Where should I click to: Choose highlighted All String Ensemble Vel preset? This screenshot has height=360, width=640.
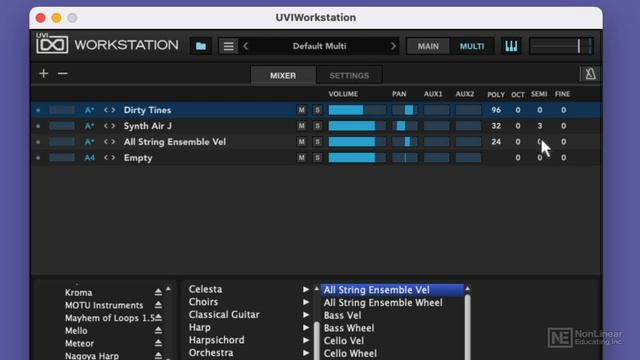392,290
